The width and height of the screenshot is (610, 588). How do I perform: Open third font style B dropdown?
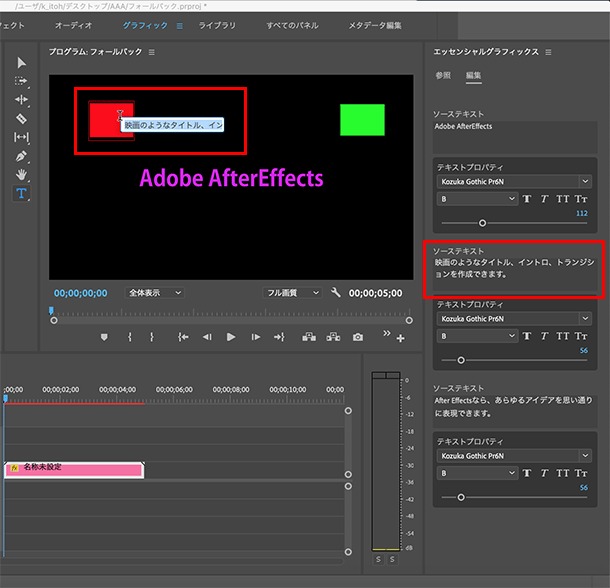[477, 473]
